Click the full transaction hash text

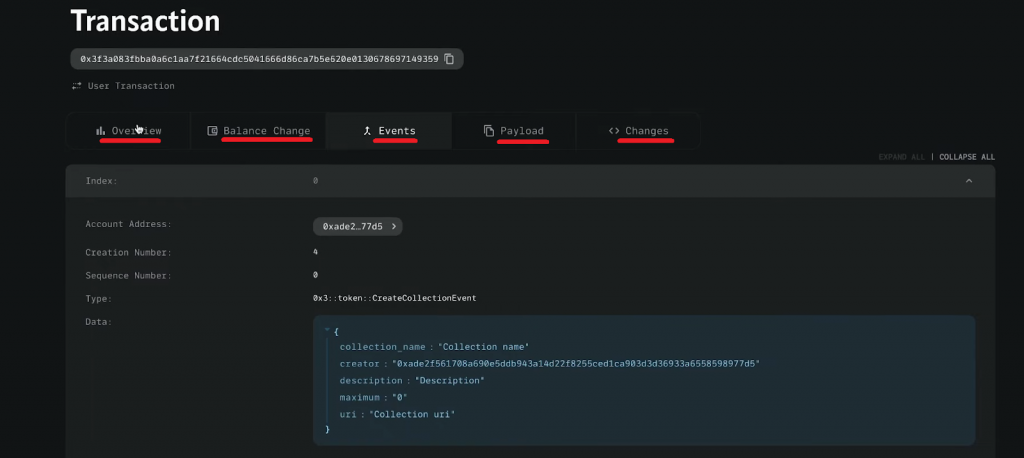[x=258, y=59]
